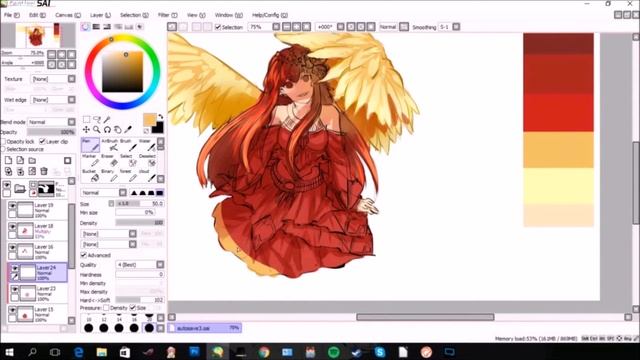Pick the eyedropper color picker tool
This screenshot has height=360, width=640.
coord(128,130)
